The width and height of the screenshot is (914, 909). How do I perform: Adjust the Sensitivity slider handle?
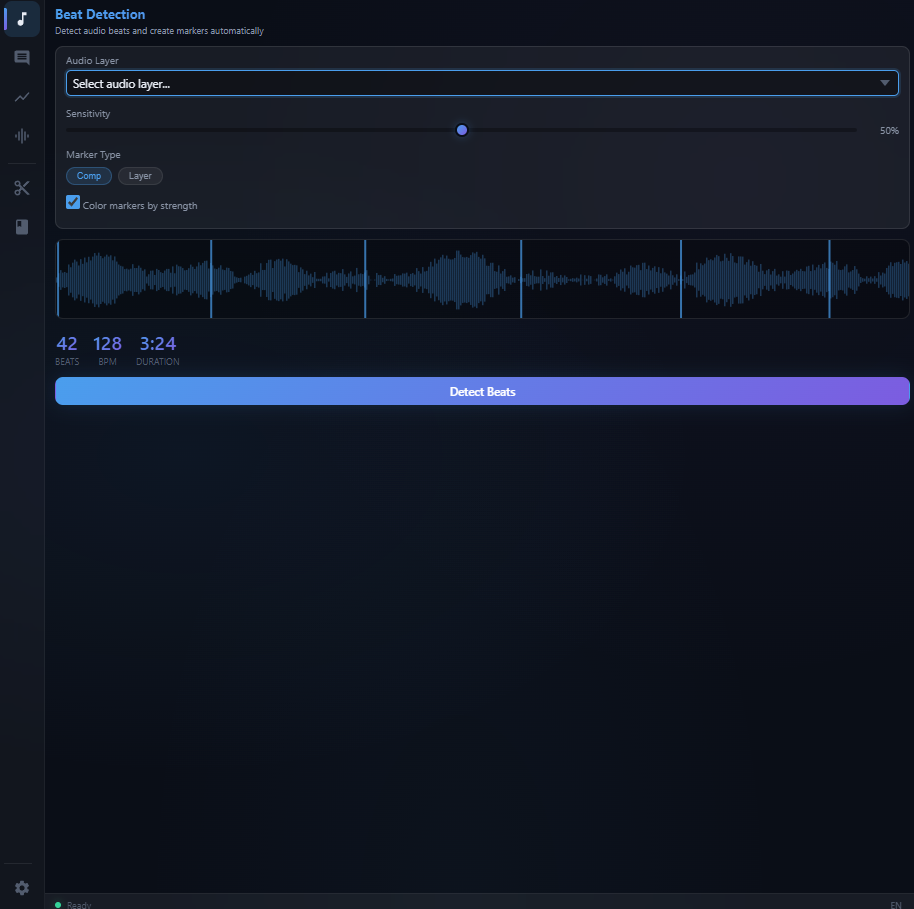[x=462, y=130]
